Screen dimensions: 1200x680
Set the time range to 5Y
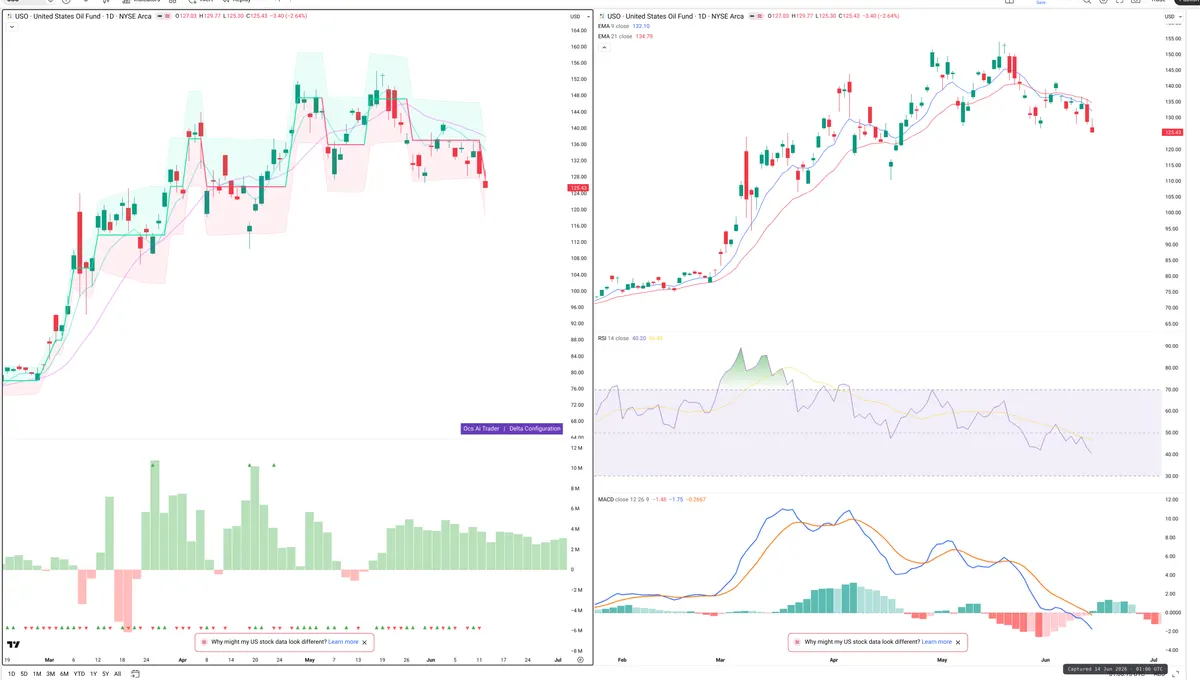coord(106,674)
